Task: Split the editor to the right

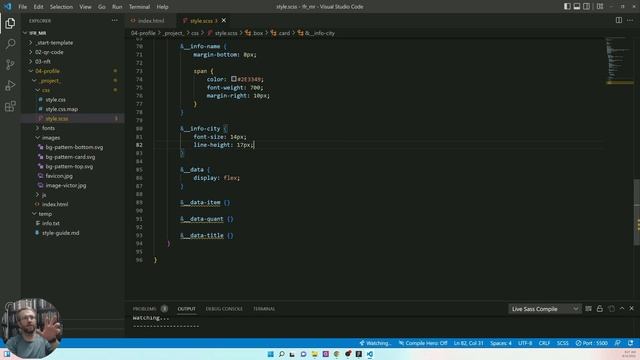Action: pos(619,20)
